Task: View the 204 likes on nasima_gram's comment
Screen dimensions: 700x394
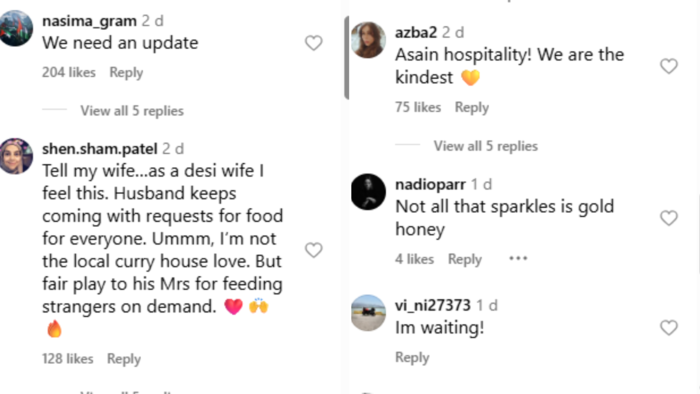Action: (69, 72)
